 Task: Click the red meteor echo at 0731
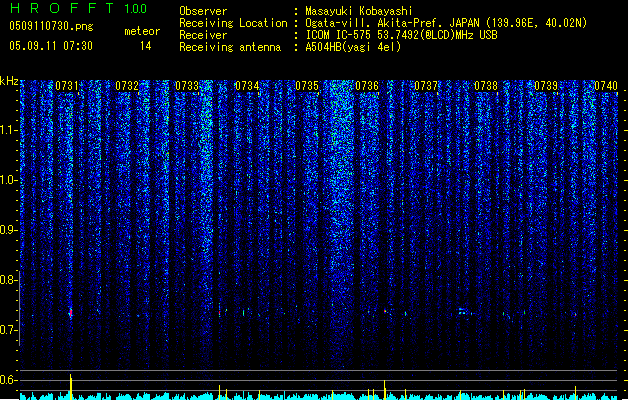[x=71, y=313]
